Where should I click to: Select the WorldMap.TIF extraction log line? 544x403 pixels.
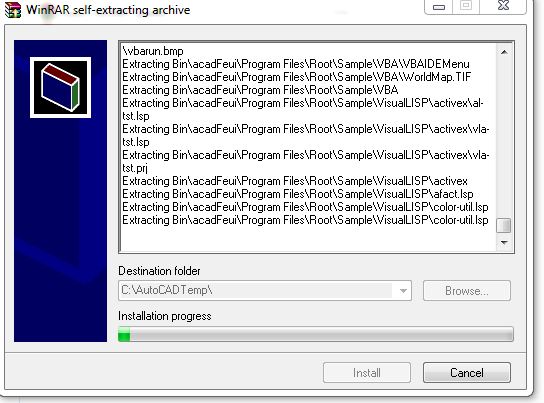[x=297, y=77]
